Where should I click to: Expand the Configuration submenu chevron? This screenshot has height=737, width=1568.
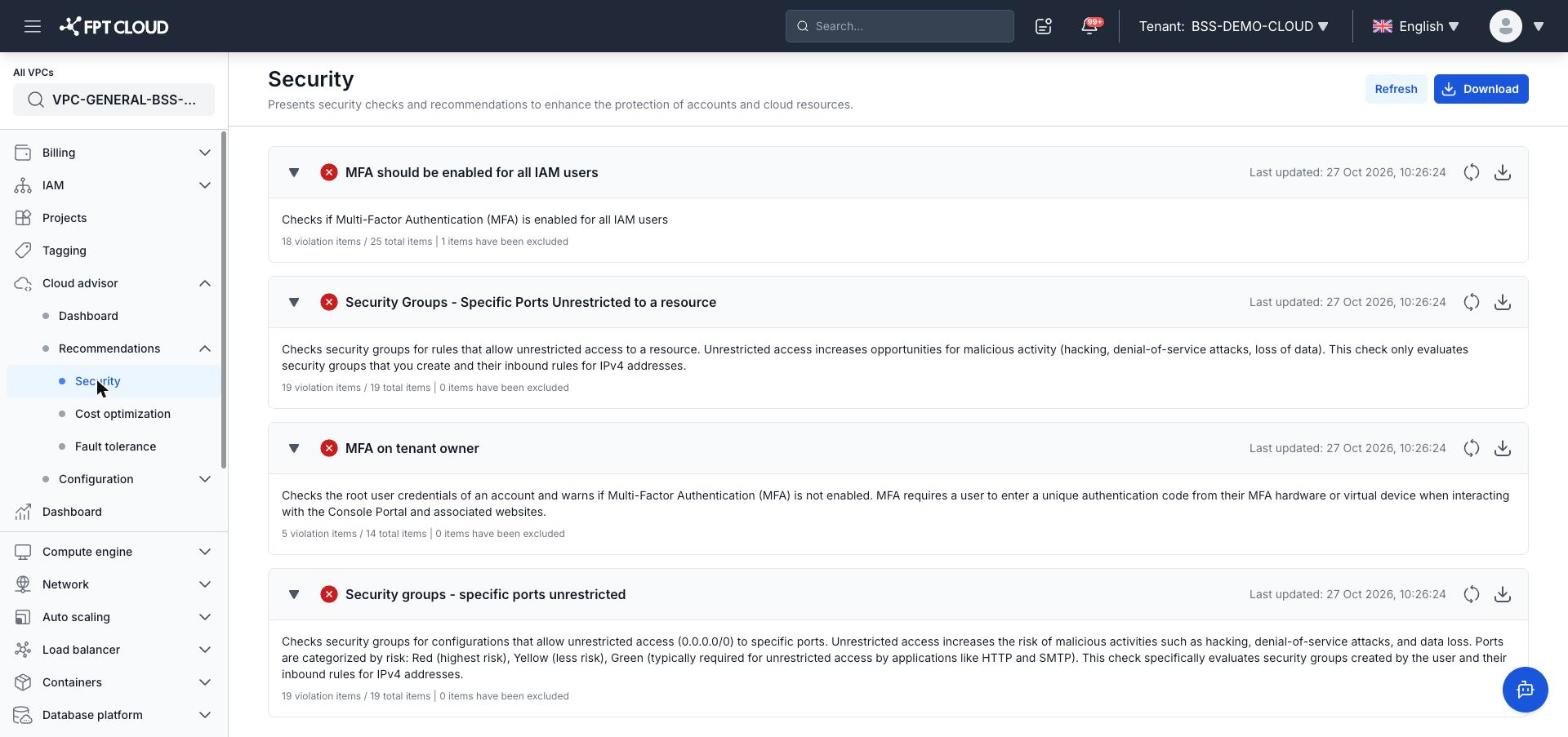coord(205,480)
